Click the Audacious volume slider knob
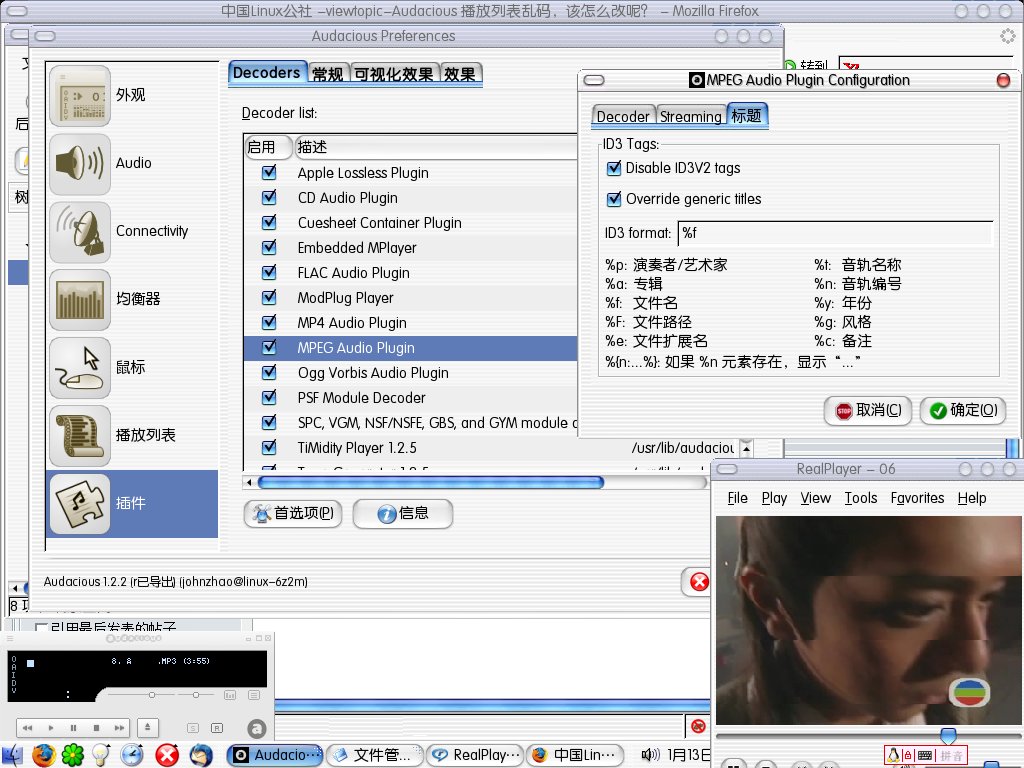Screen dimensions: 1024x768 (x=152, y=695)
